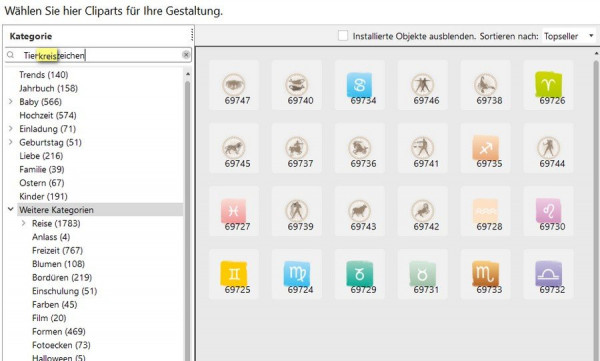Select the crab clipart 69747
This screenshot has height=361, width=600.
pyautogui.click(x=234, y=85)
